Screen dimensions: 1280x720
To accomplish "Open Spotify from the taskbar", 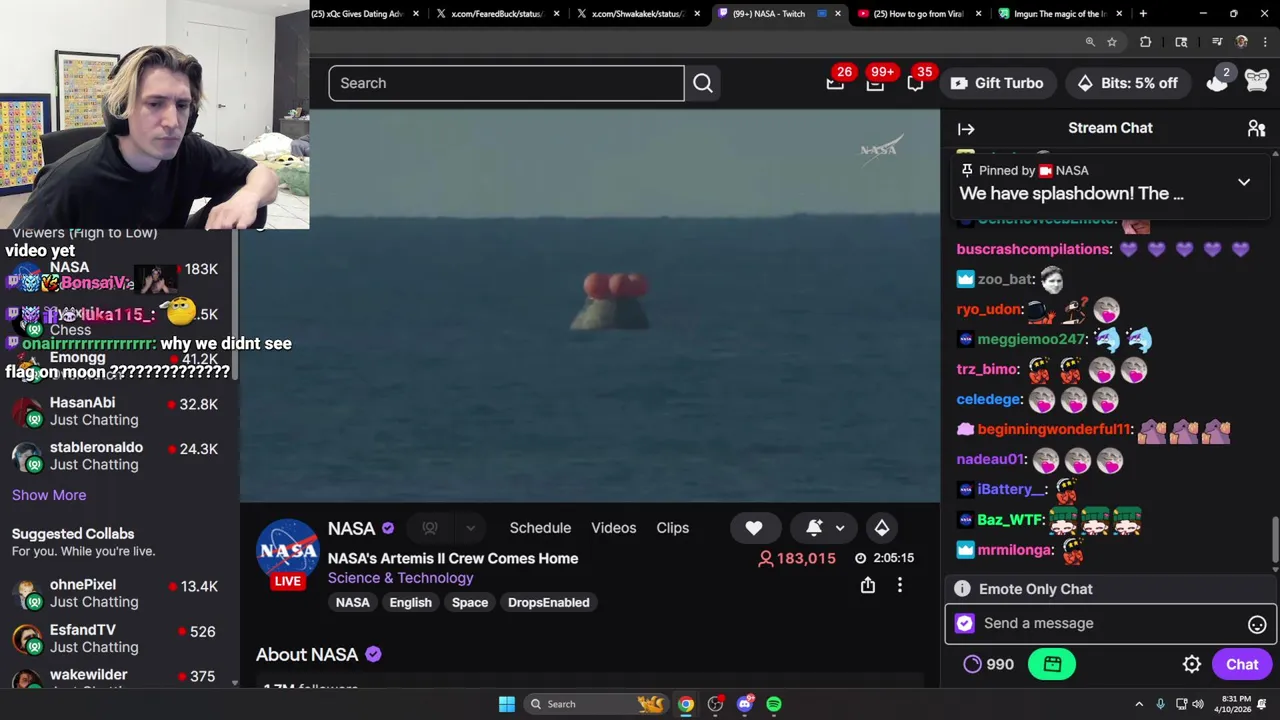I will point(774,704).
